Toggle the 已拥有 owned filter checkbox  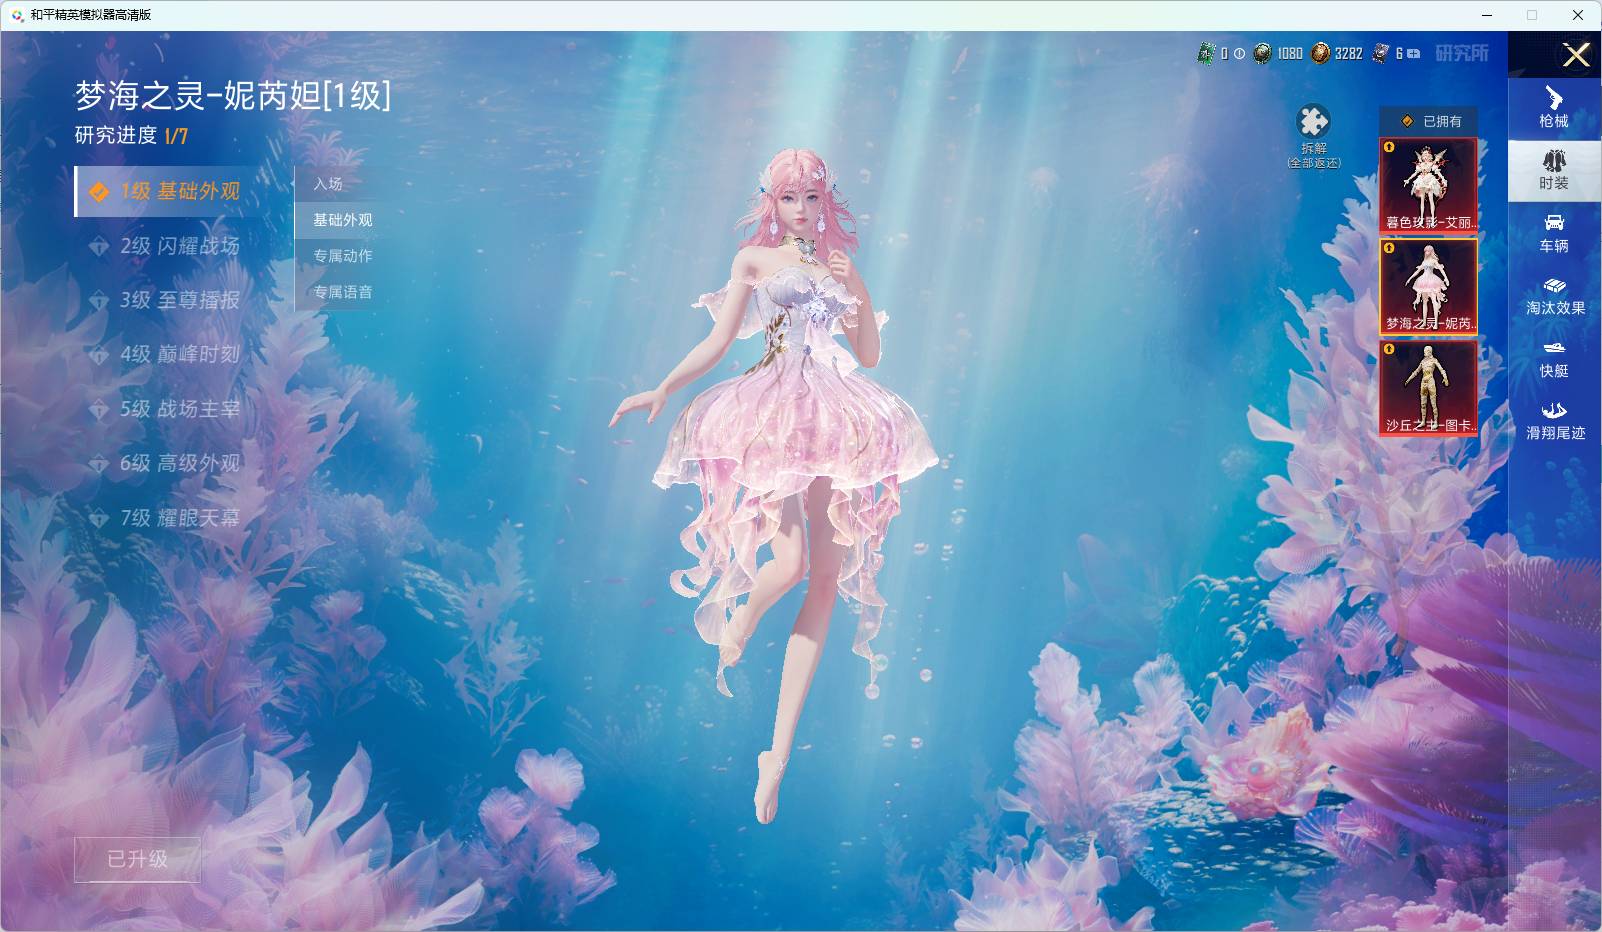click(x=1407, y=121)
